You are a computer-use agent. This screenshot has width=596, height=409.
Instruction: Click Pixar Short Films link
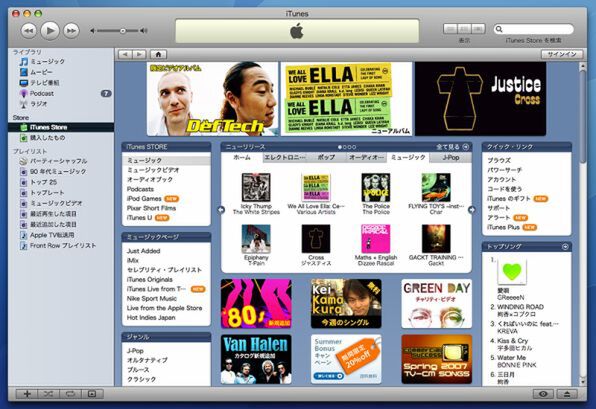coord(151,208)
